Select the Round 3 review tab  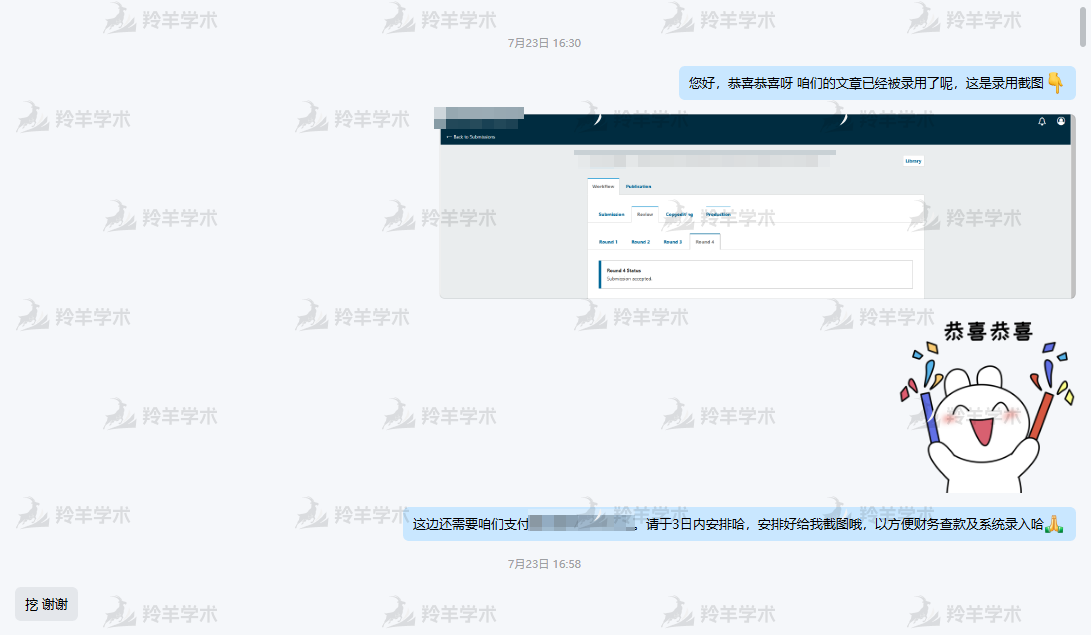tap(673, 242)
